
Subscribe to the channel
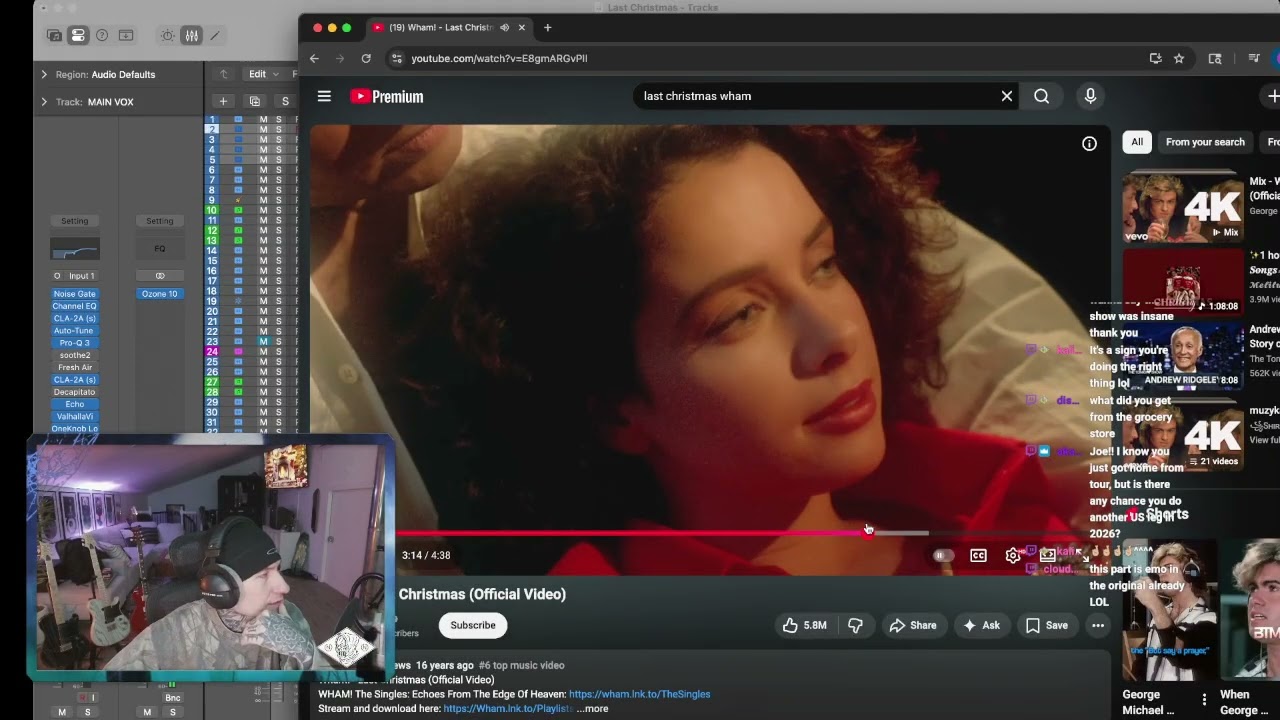473,625
